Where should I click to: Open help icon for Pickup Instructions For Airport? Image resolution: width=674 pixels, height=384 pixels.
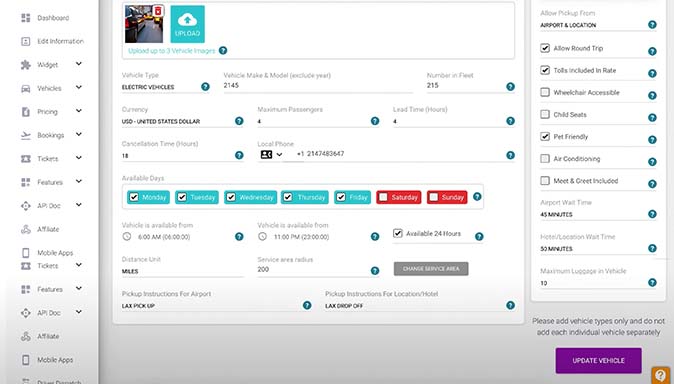tap(307, 305)
